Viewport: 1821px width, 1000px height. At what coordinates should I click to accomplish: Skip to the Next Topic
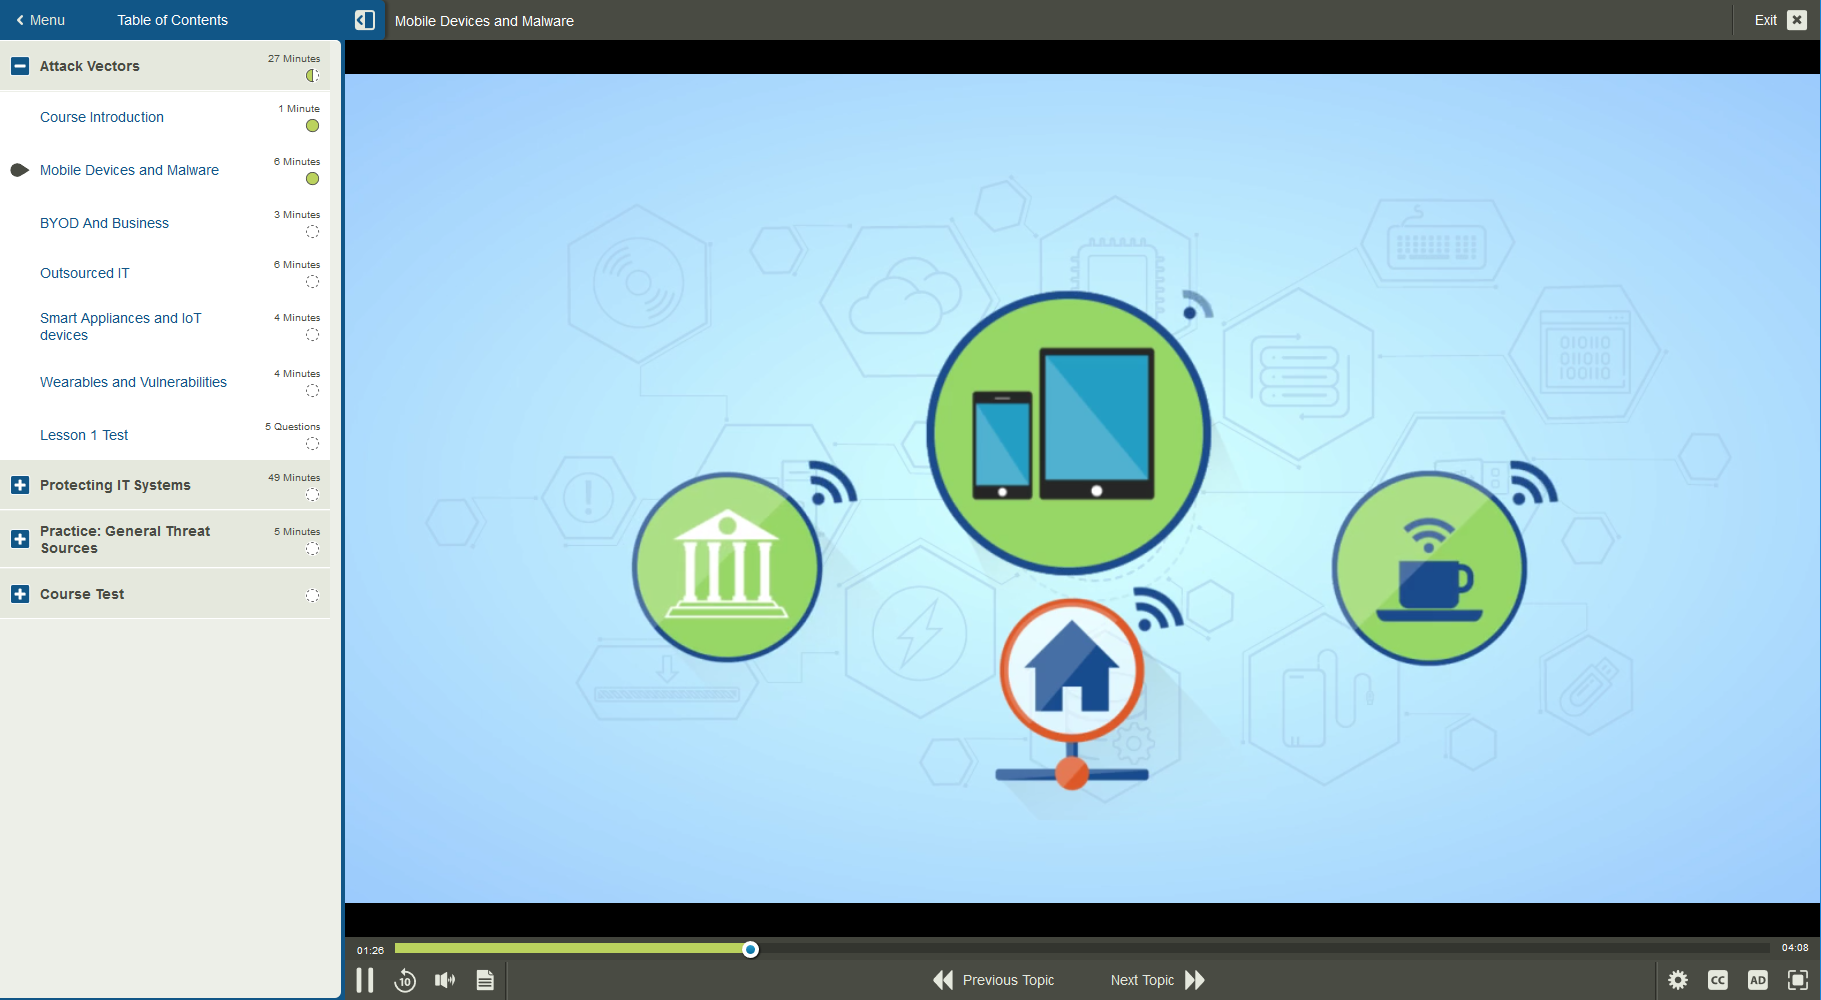tap(1156, 980)
